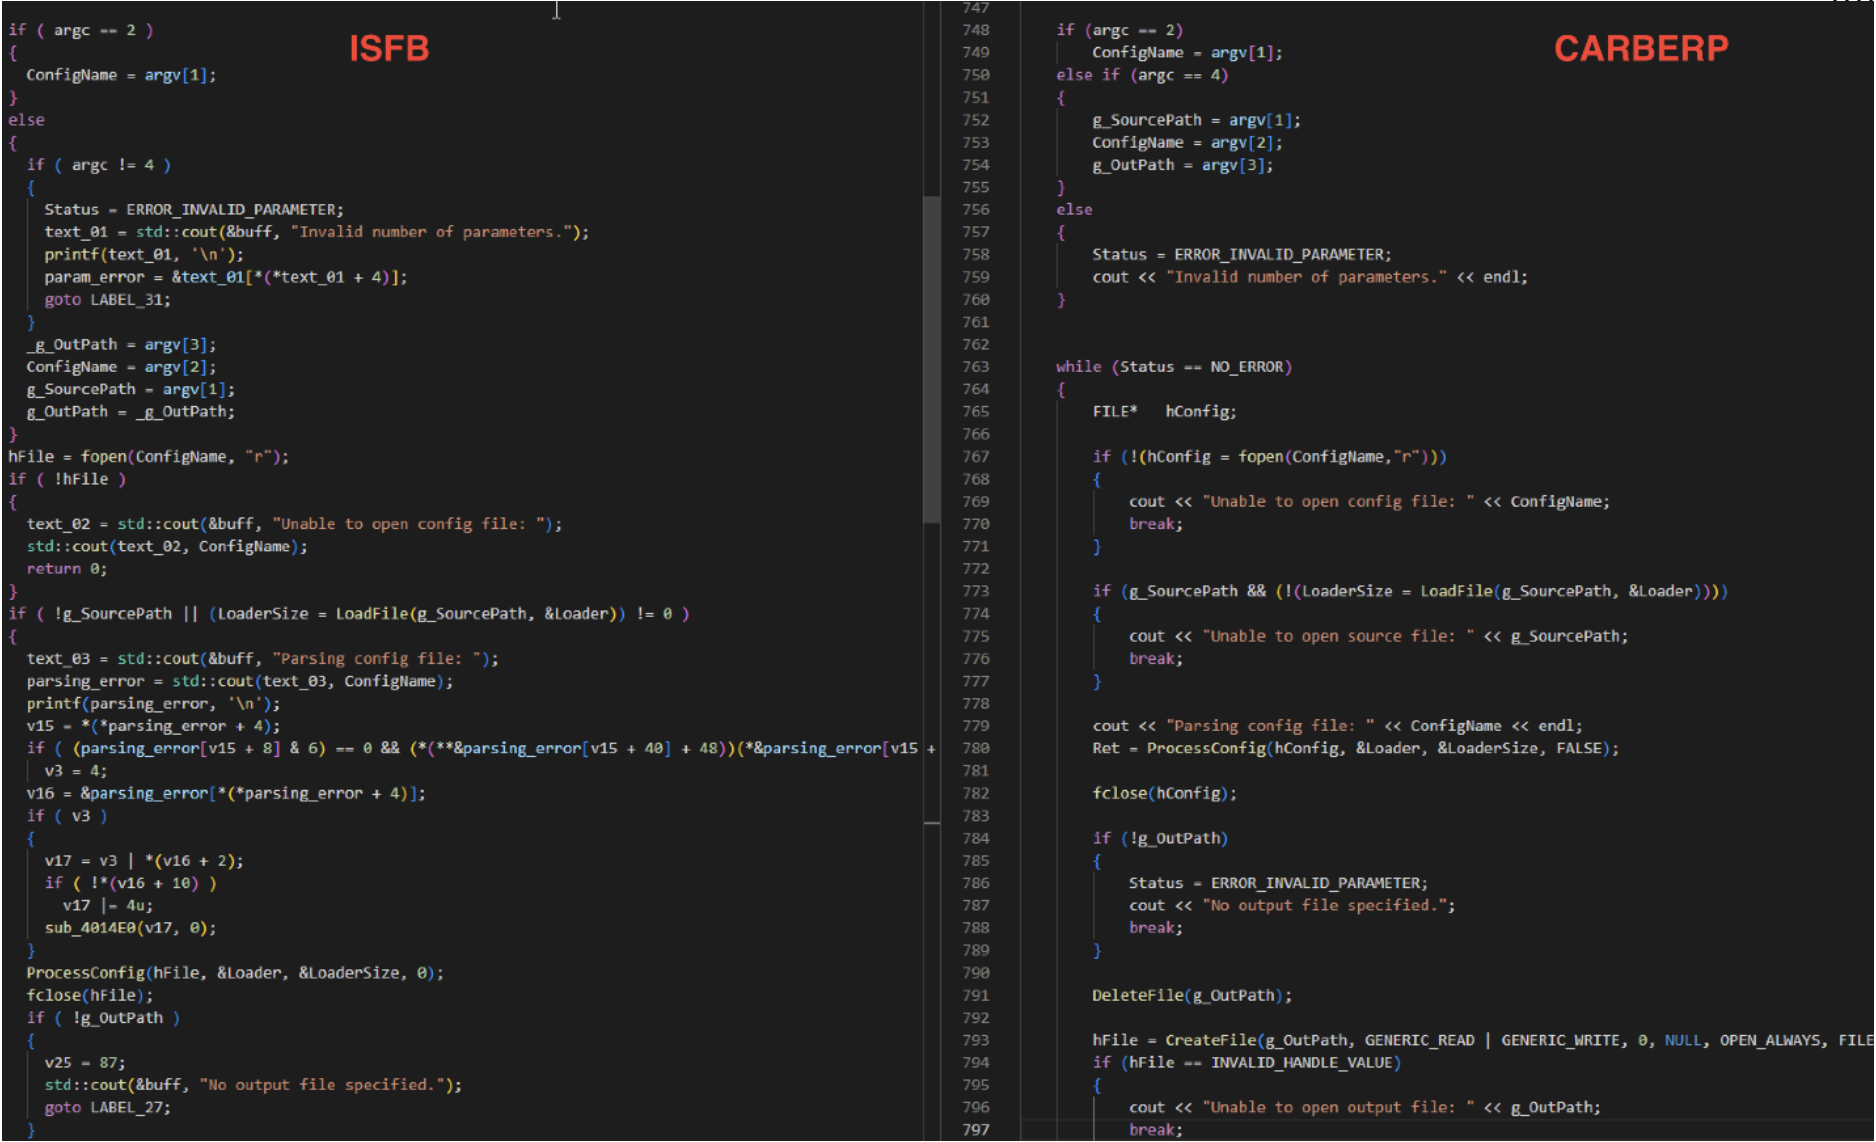Screen dimensions: 1876x1142
Task: Click 'if (!(hConfig = fopen' on line 767
Action: point(1270,457)
